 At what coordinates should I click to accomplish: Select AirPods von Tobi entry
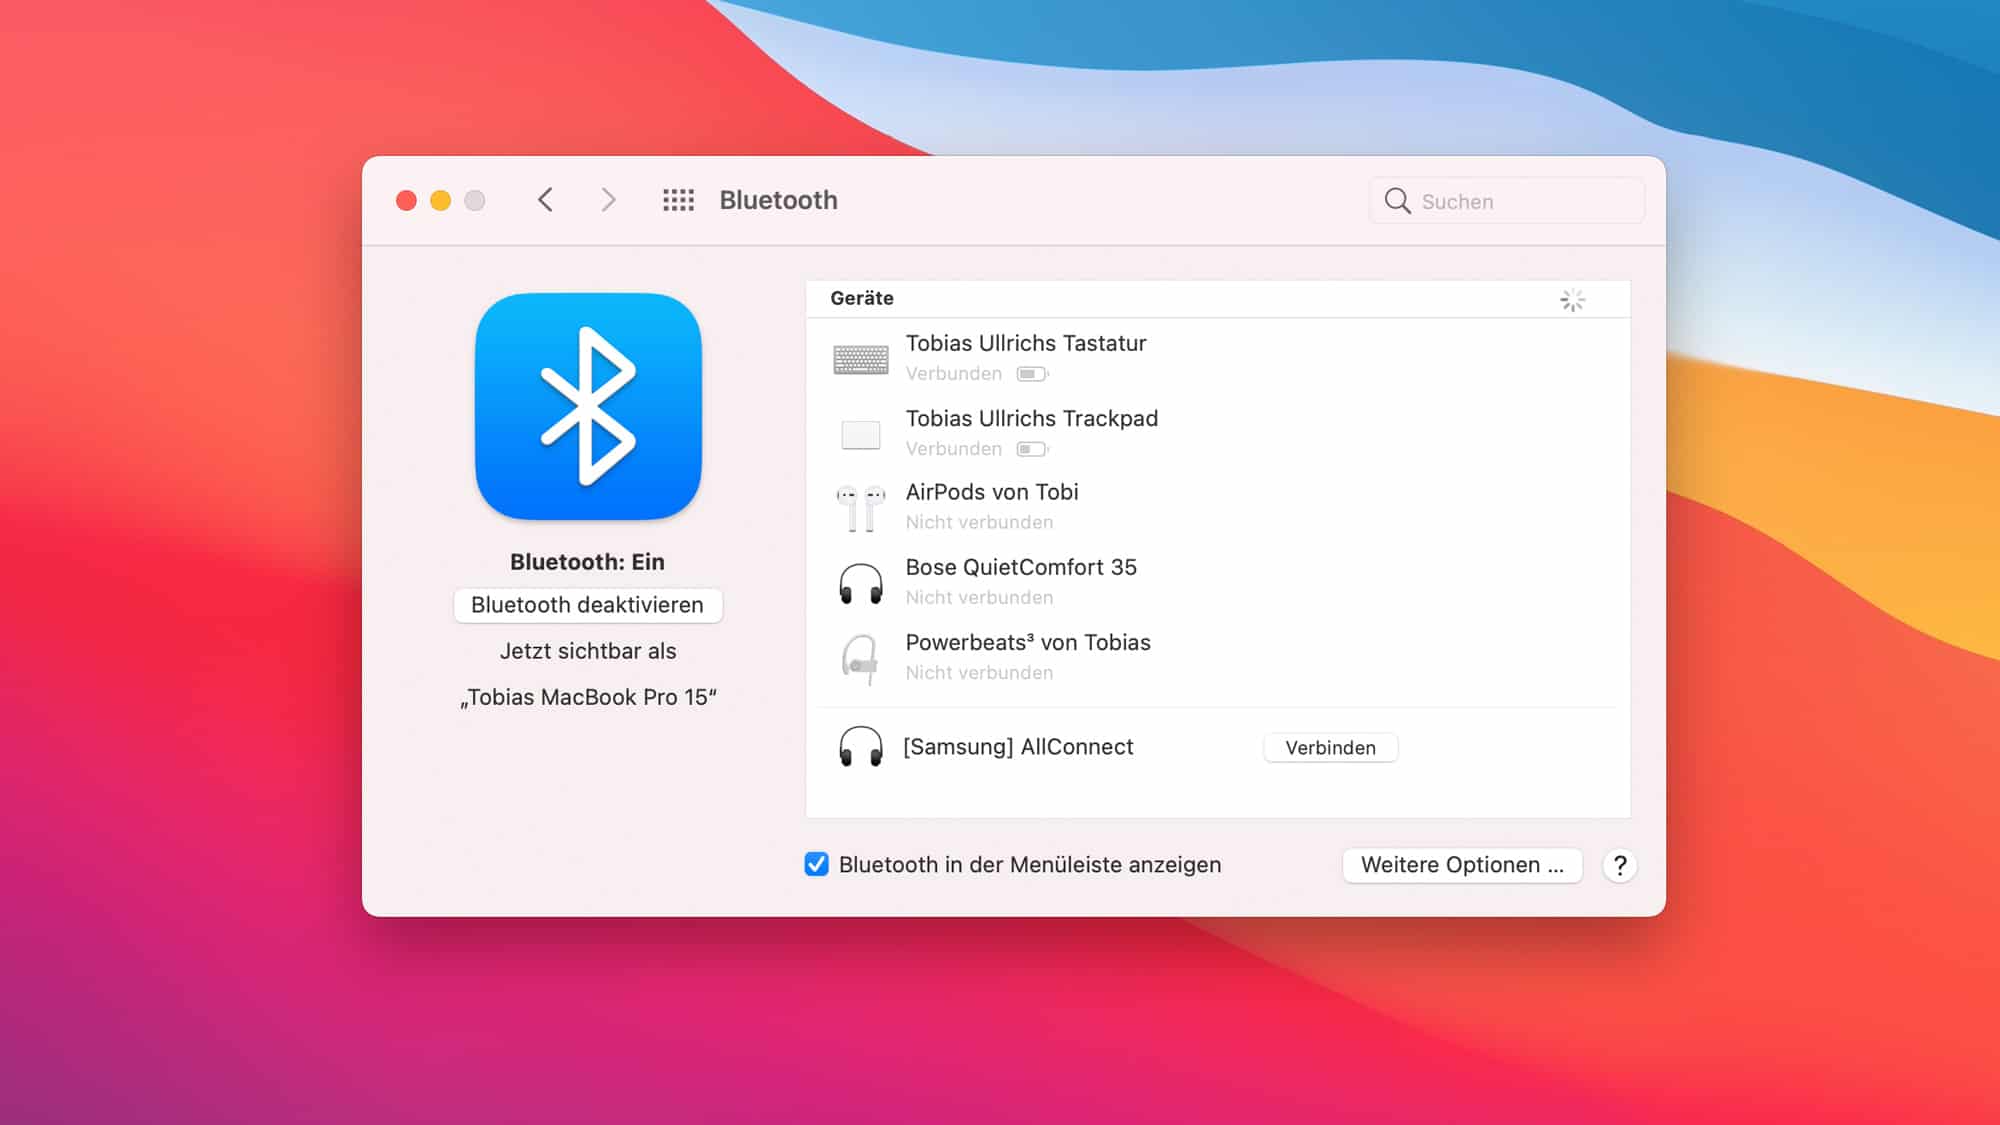(1218, 507)
